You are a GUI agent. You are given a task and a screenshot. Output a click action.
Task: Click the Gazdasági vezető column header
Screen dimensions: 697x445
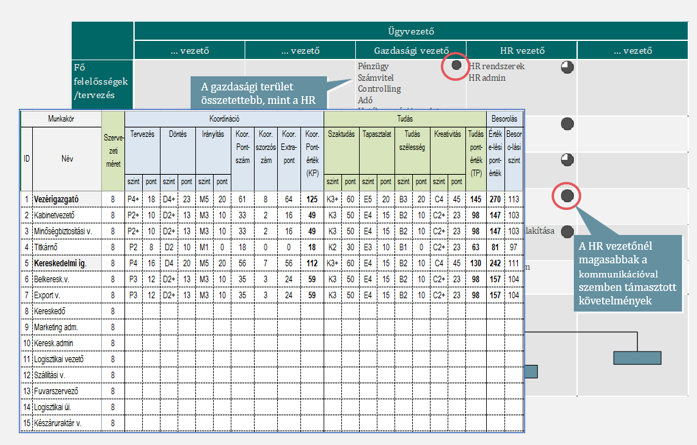click(411, 48)
